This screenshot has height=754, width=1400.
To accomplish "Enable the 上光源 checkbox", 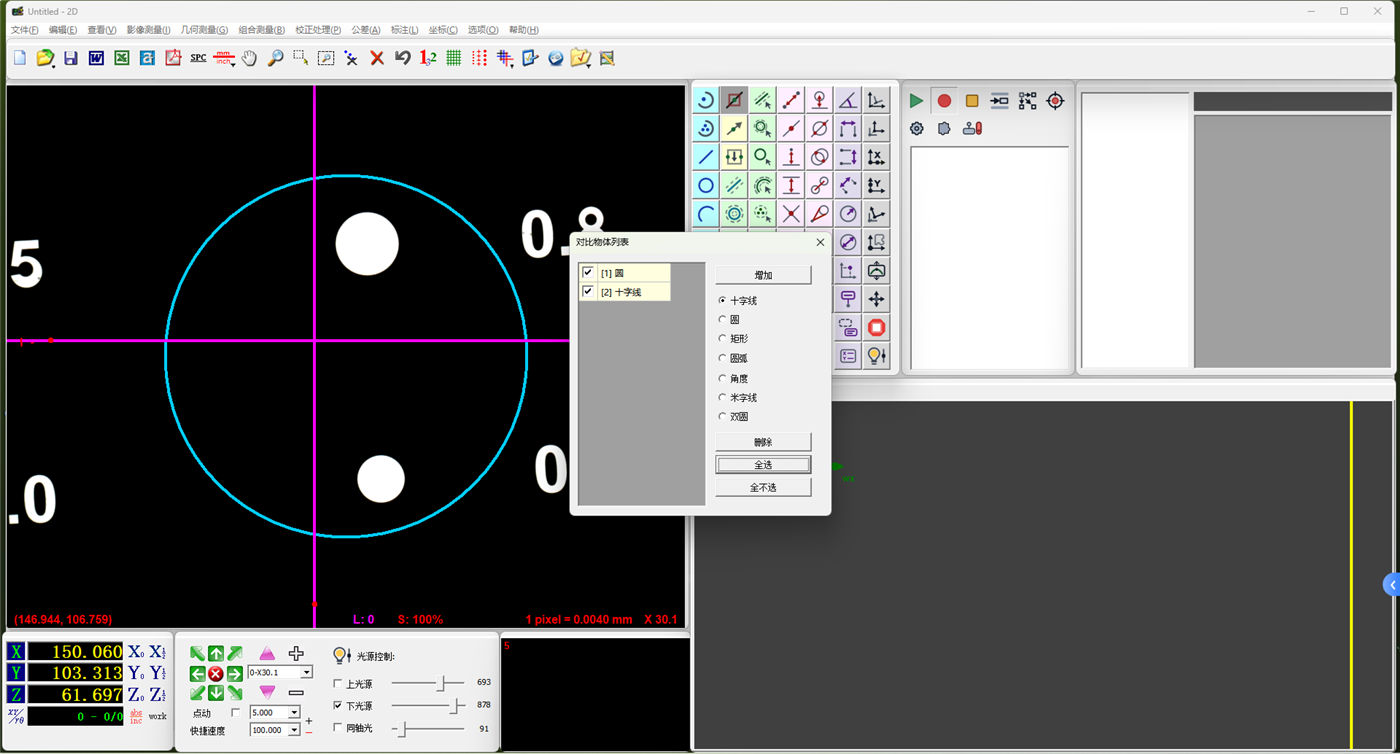I will point(338,684).
